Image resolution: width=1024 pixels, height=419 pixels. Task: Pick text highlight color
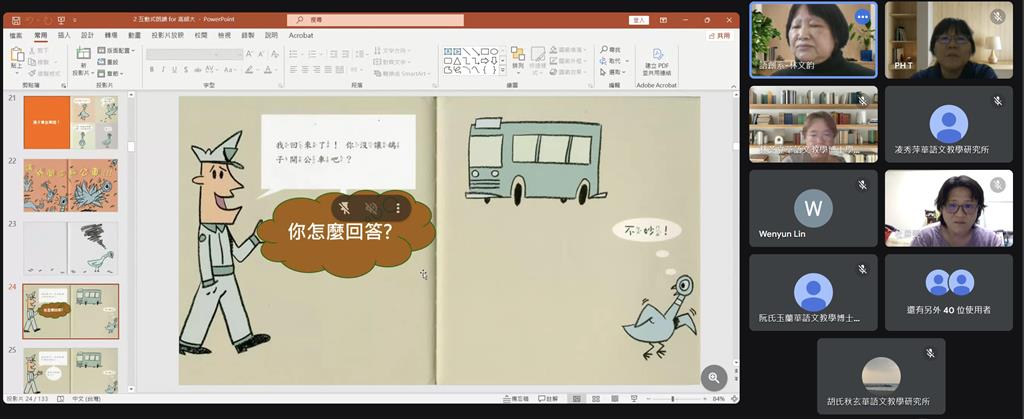coord(251,69)
